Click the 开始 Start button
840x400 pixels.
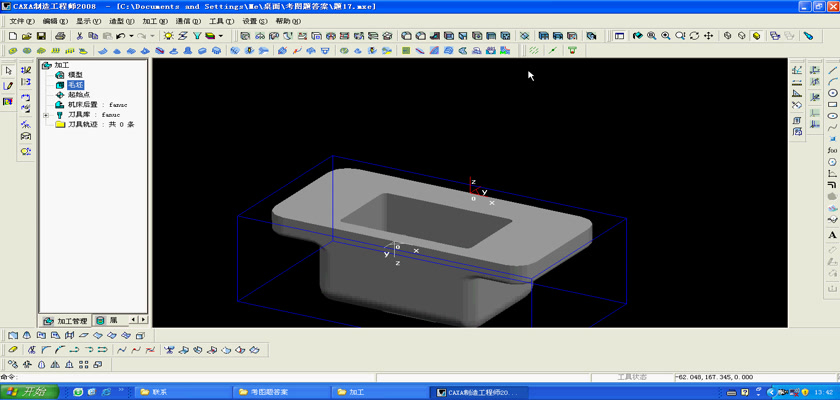(29, 392)
